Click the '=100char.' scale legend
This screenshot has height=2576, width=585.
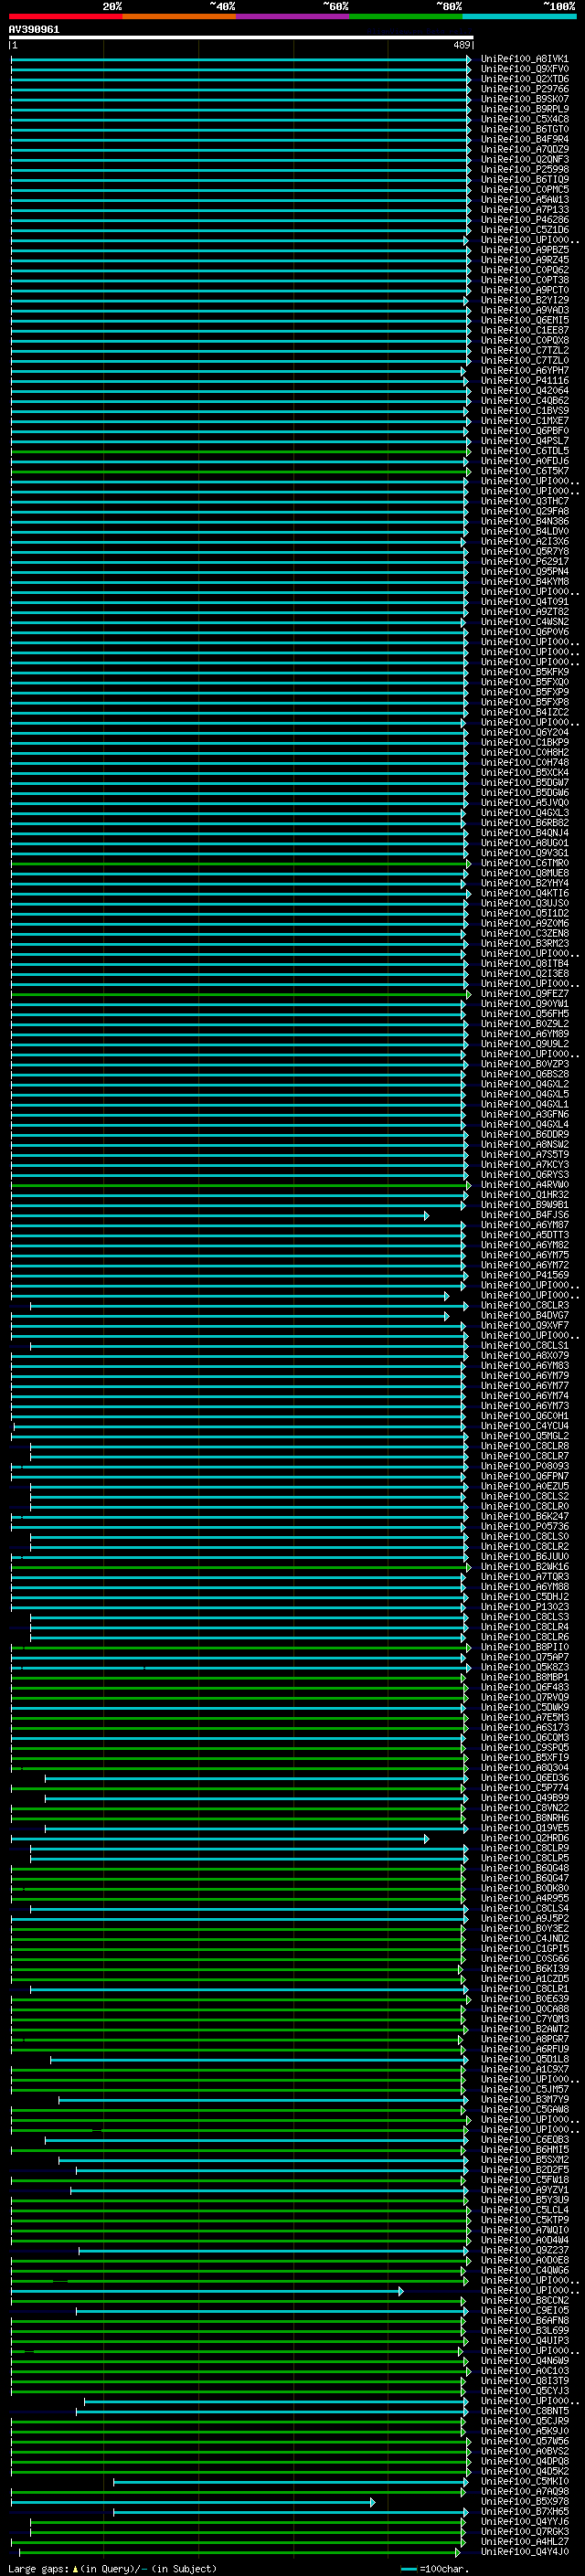[444, 2569]
